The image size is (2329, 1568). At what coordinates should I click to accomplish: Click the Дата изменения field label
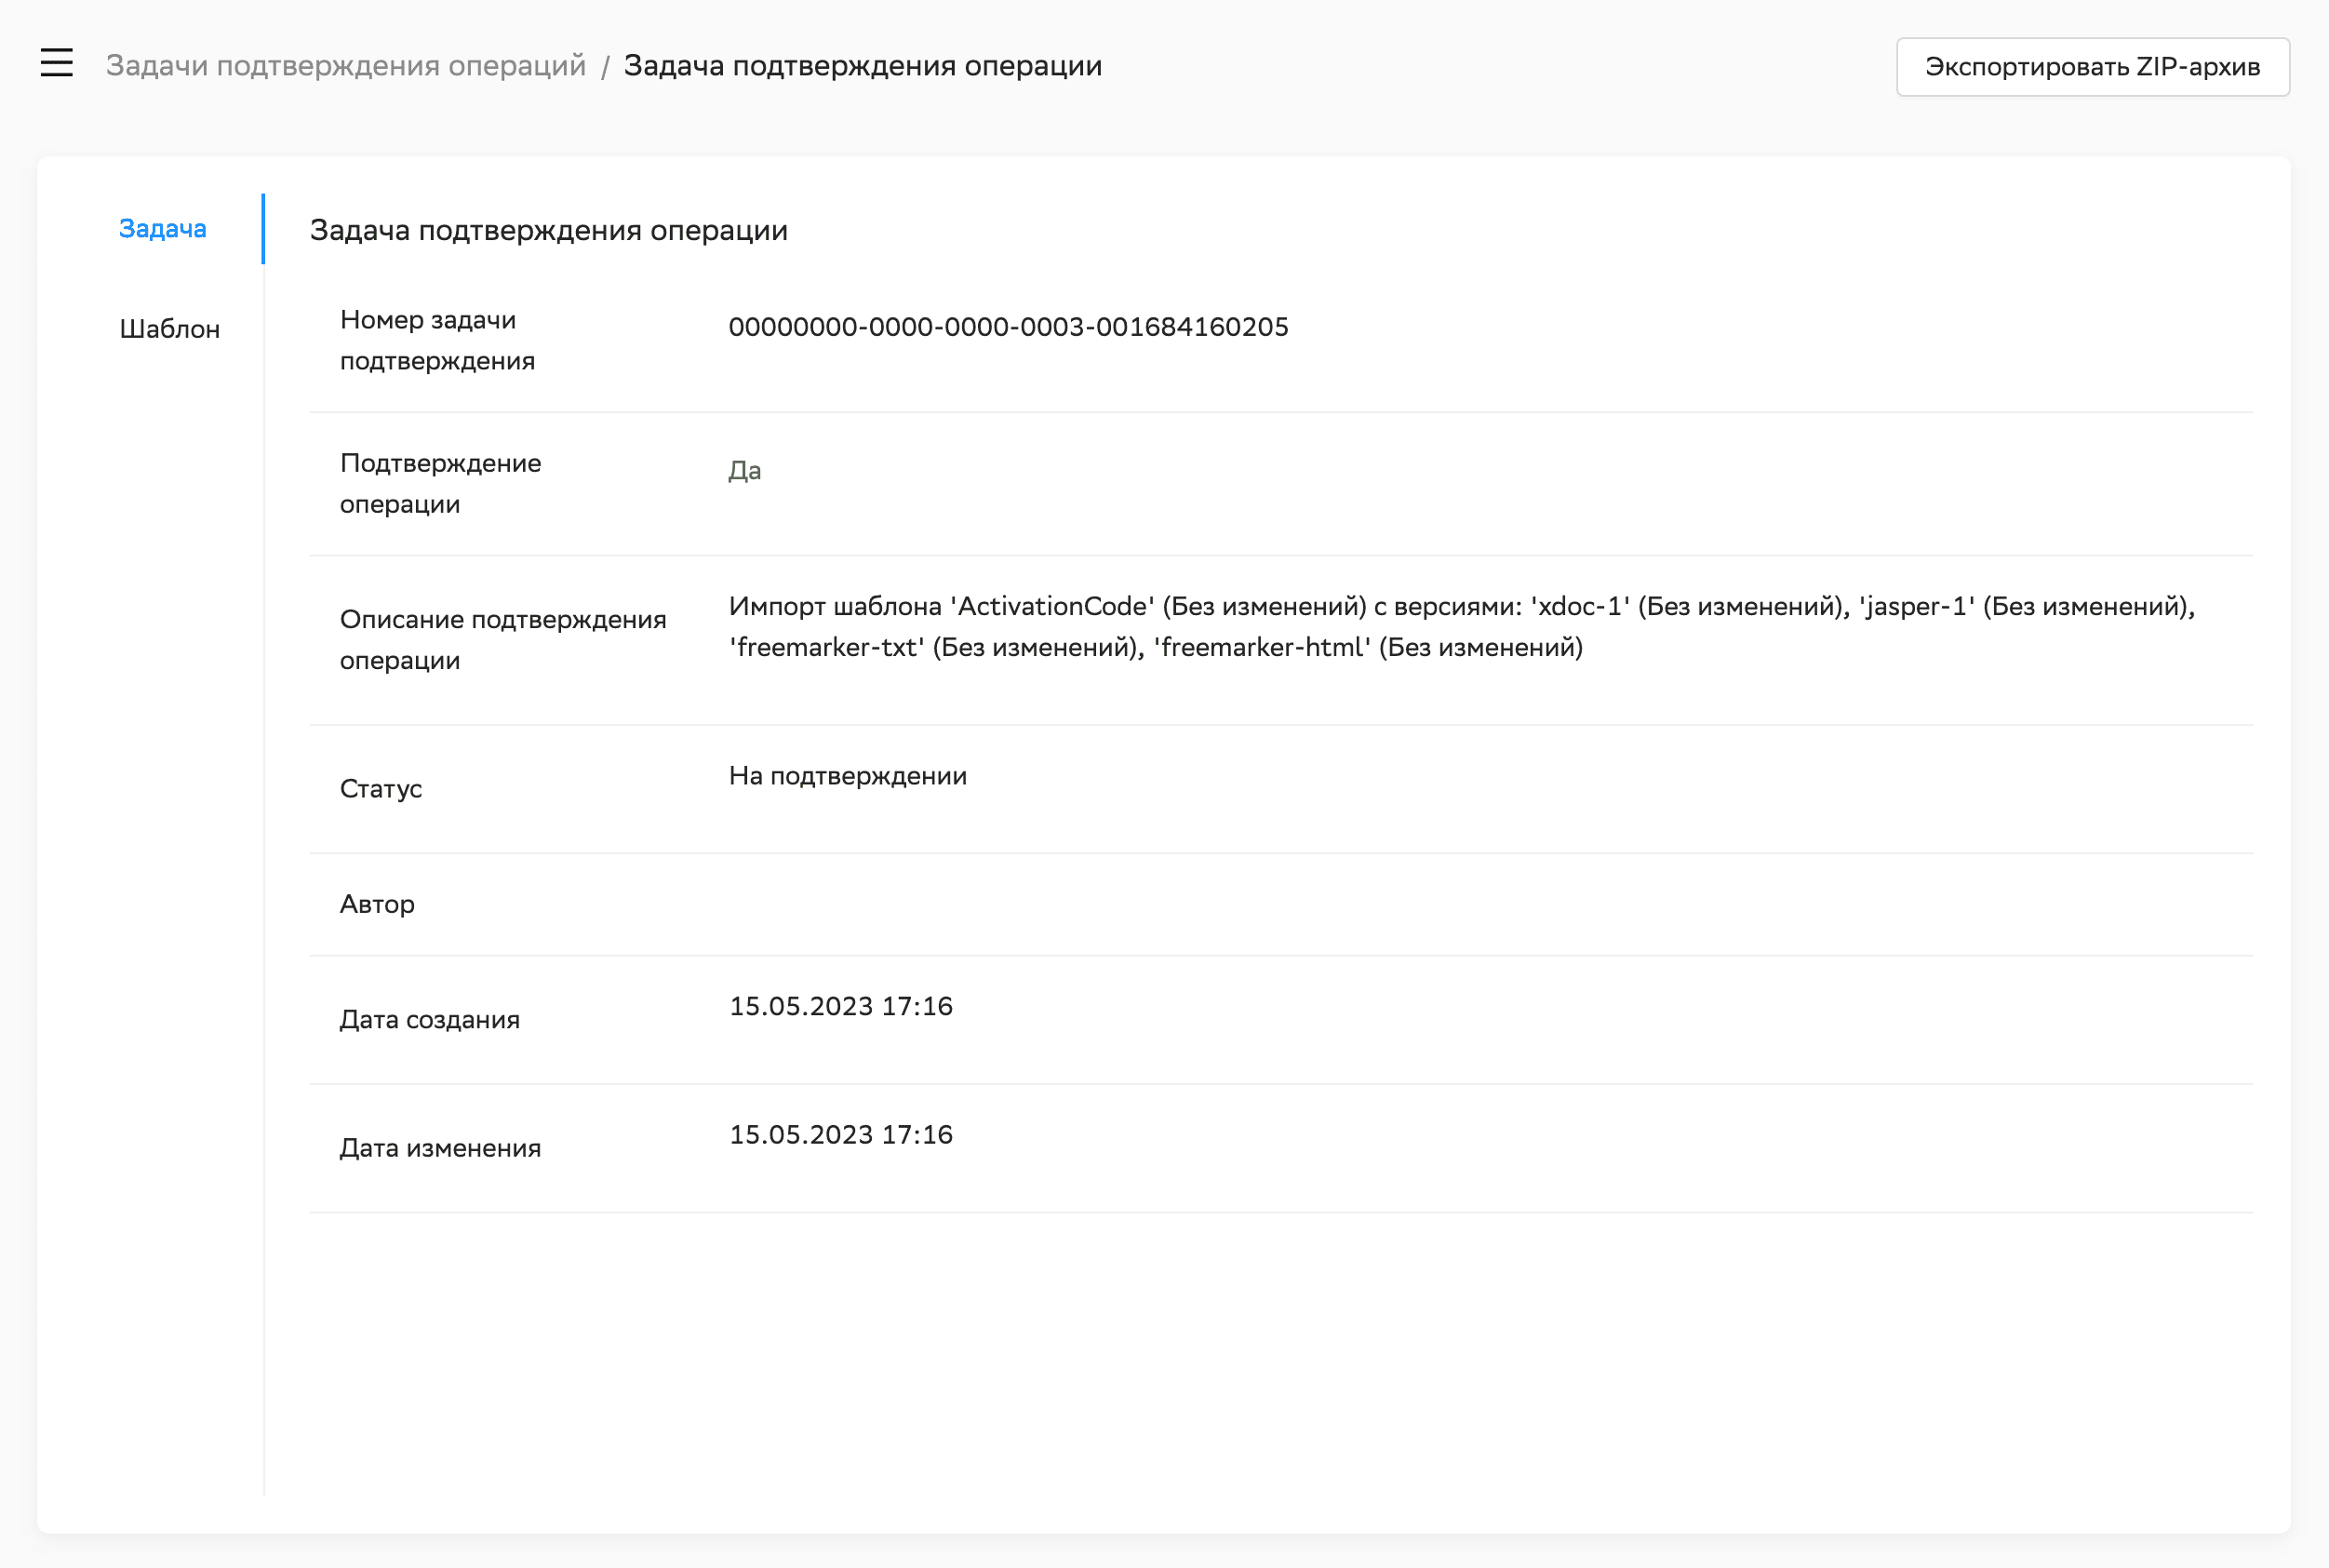coord(440,1148)
